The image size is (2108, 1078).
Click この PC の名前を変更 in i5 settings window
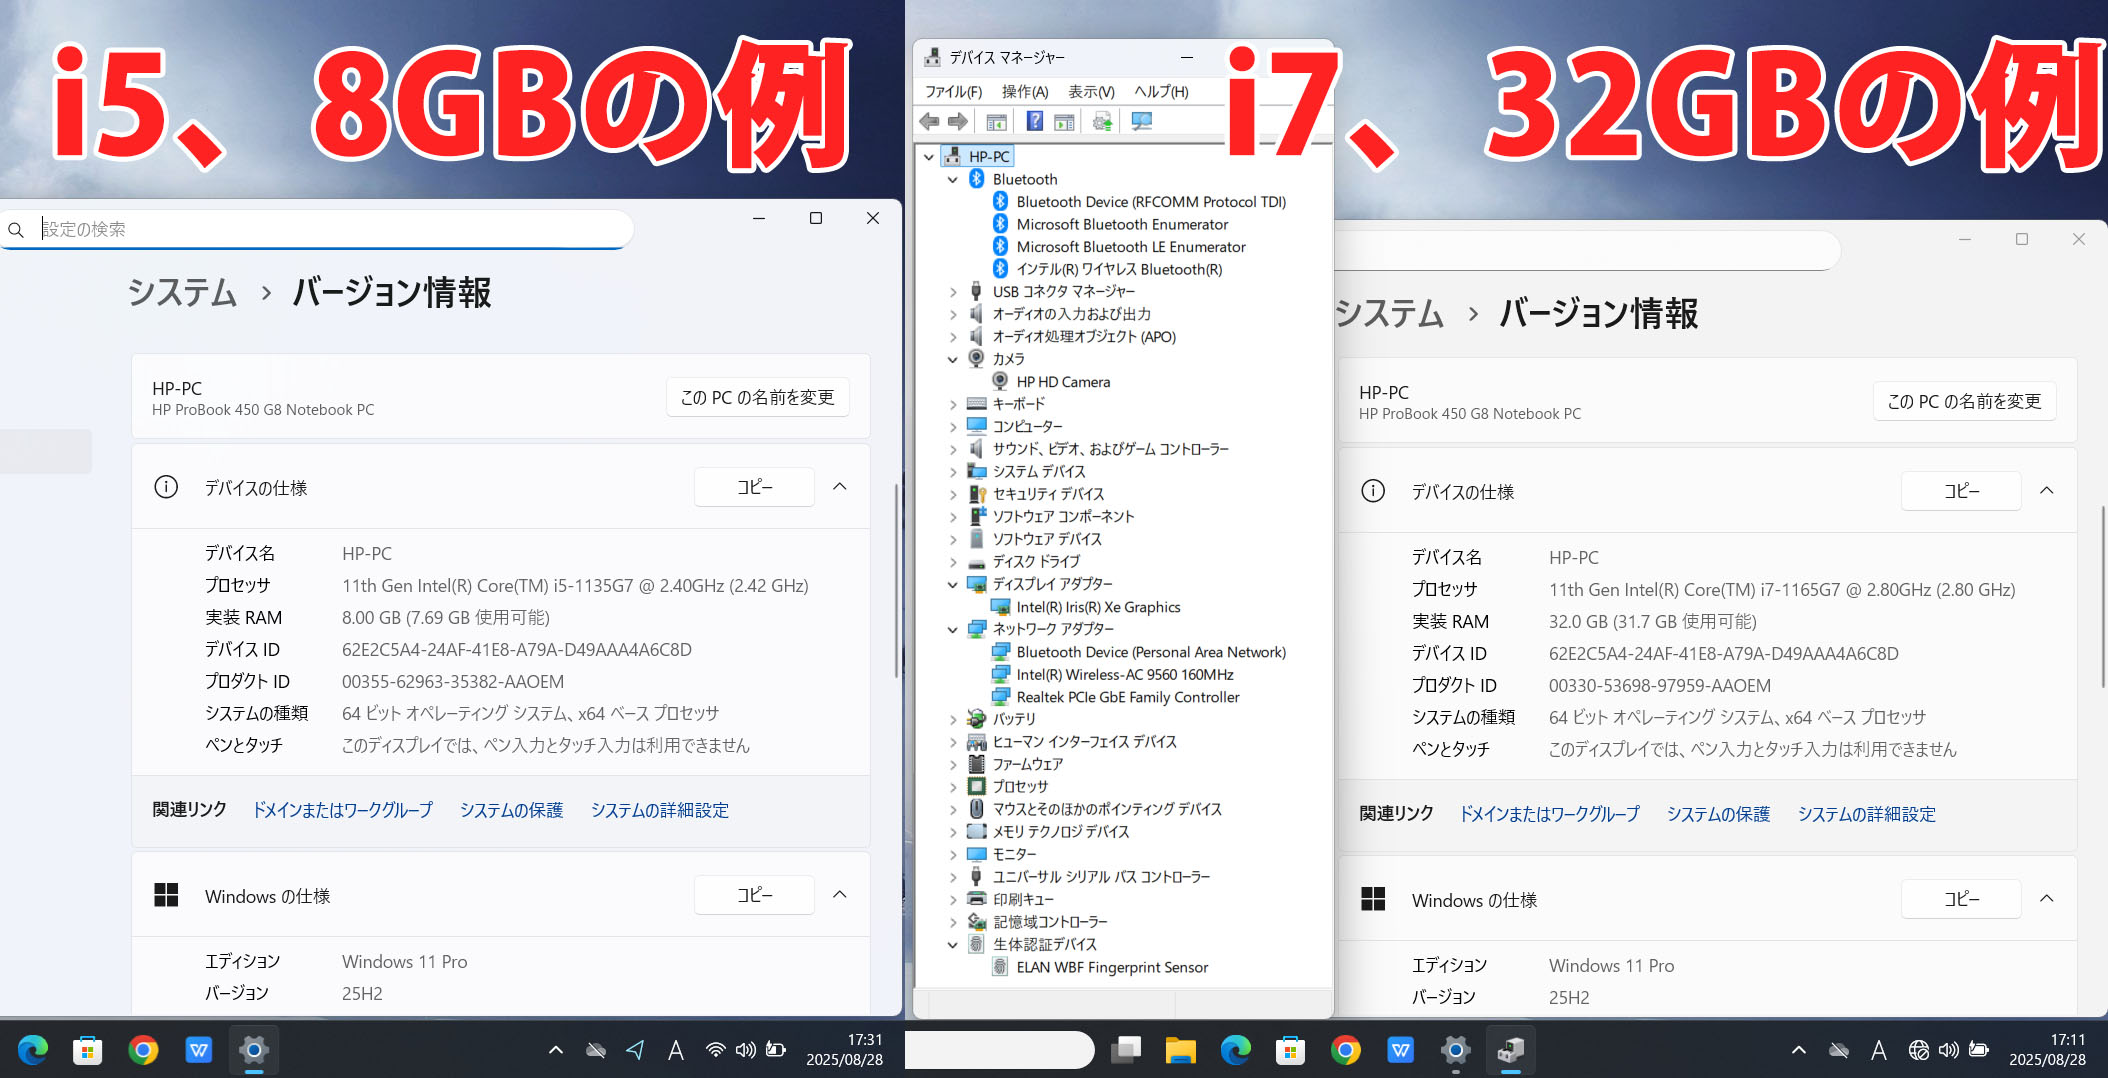(x=757, y=397)
